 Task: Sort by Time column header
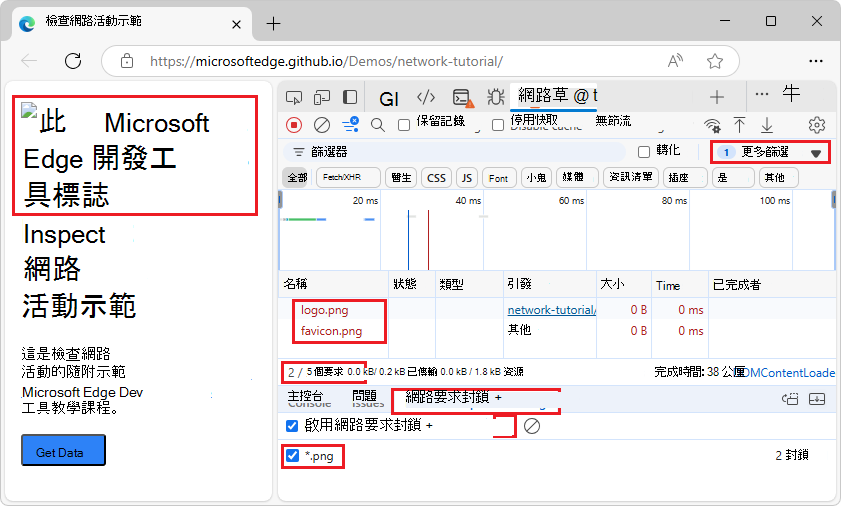(680, 284)
